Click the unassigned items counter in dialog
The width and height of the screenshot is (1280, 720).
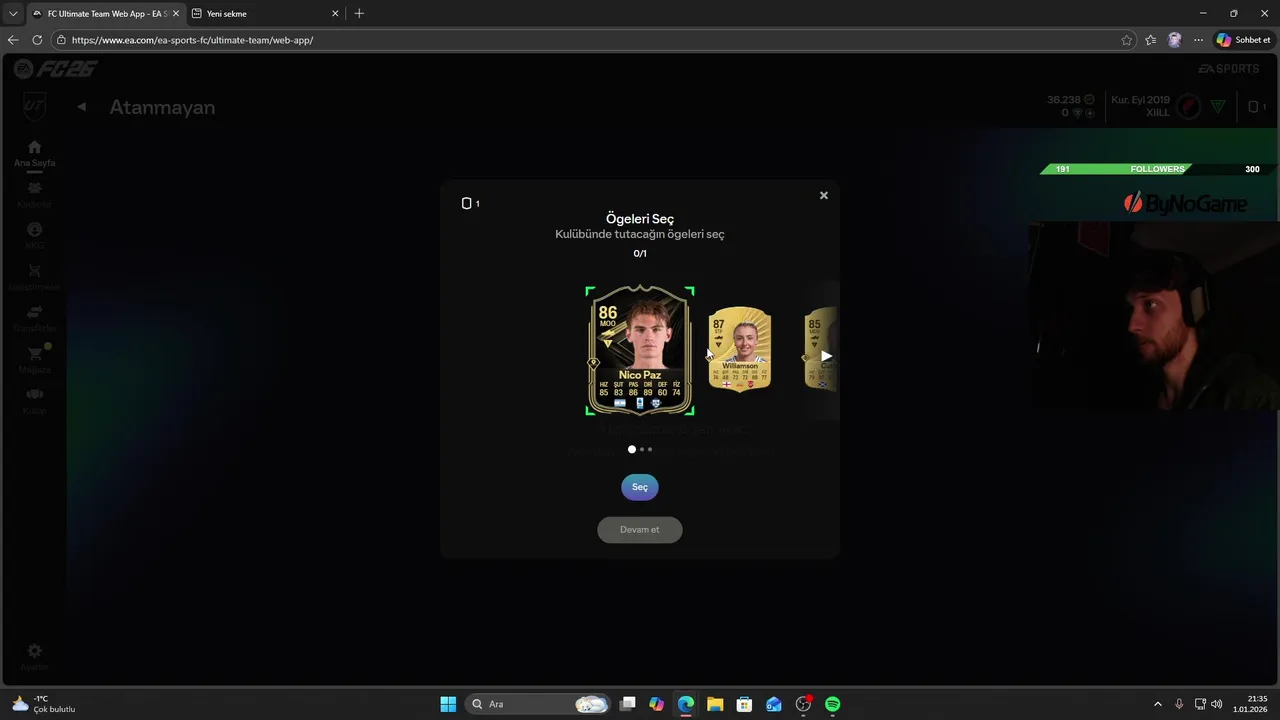470,203
